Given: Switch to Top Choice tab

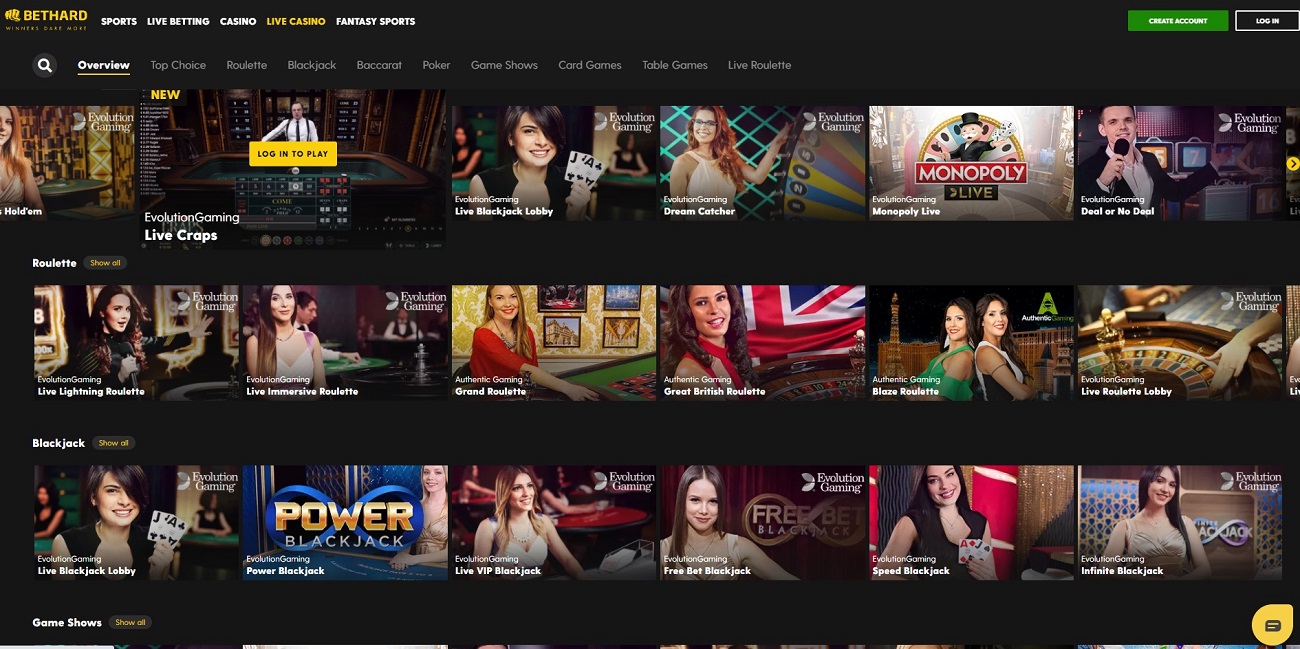Looking at the screenshot, I should [x=178, y=65].
